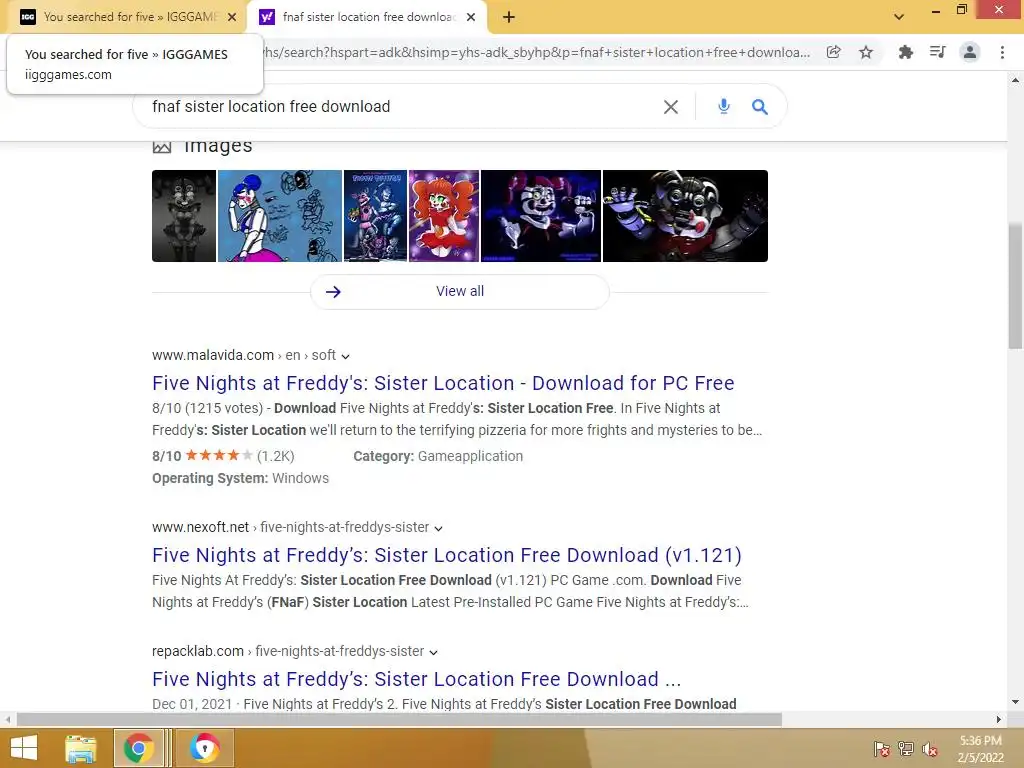Open the tab search chevron menu
Image resolution: width=1024 pixels, height=768 pixels.
point(899,17)
